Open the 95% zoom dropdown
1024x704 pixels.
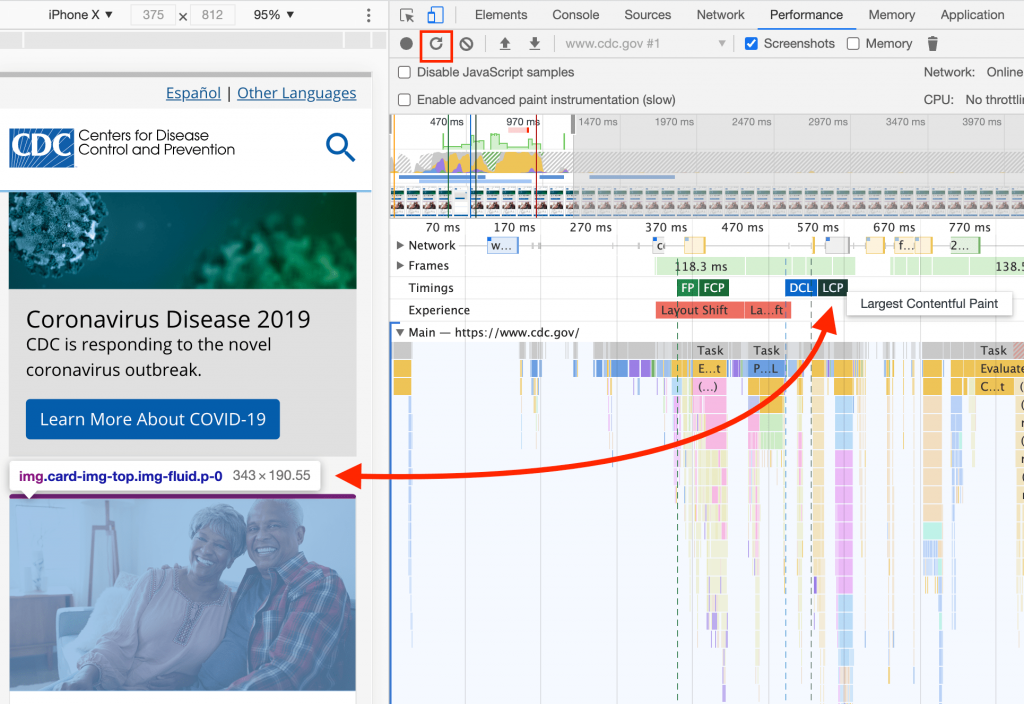[274, 15]
